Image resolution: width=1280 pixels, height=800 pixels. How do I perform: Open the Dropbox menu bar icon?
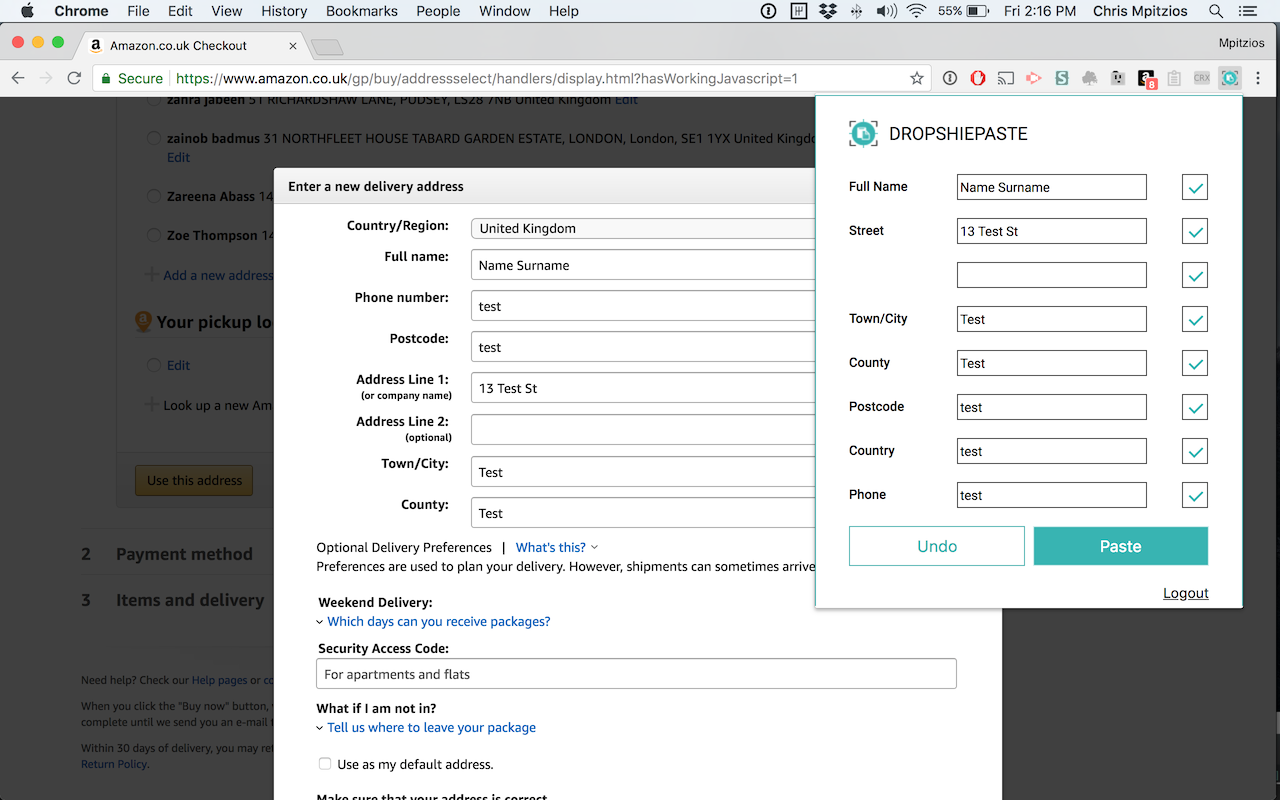pos(827,11)
